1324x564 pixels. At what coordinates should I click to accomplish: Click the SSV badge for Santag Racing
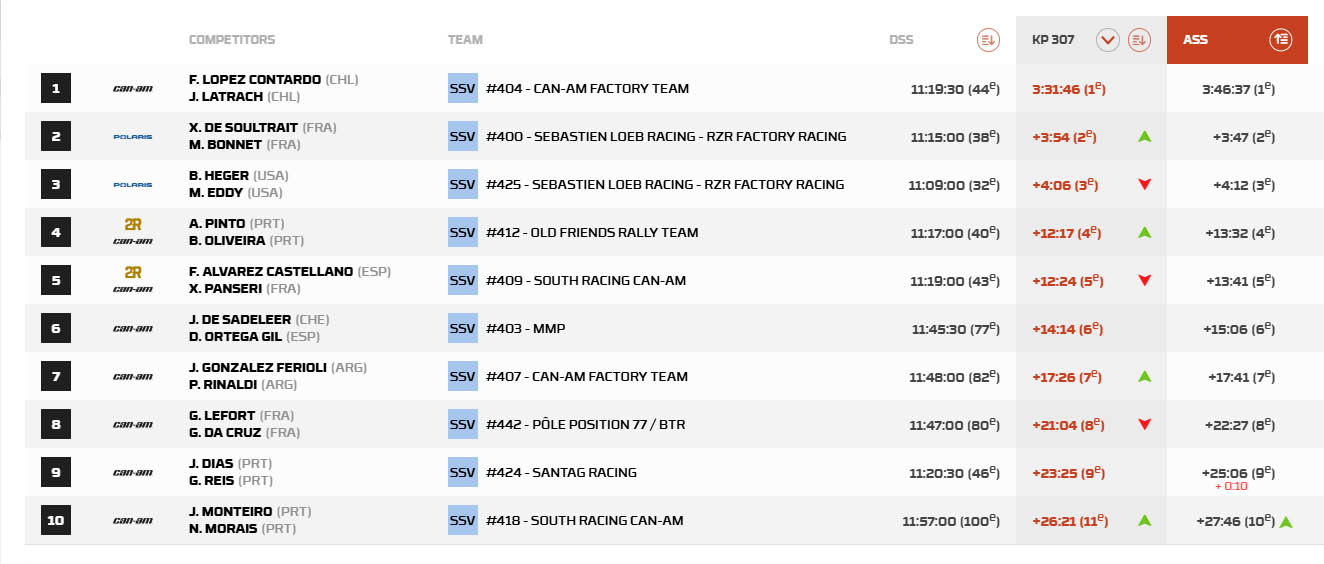click(462, 472)
